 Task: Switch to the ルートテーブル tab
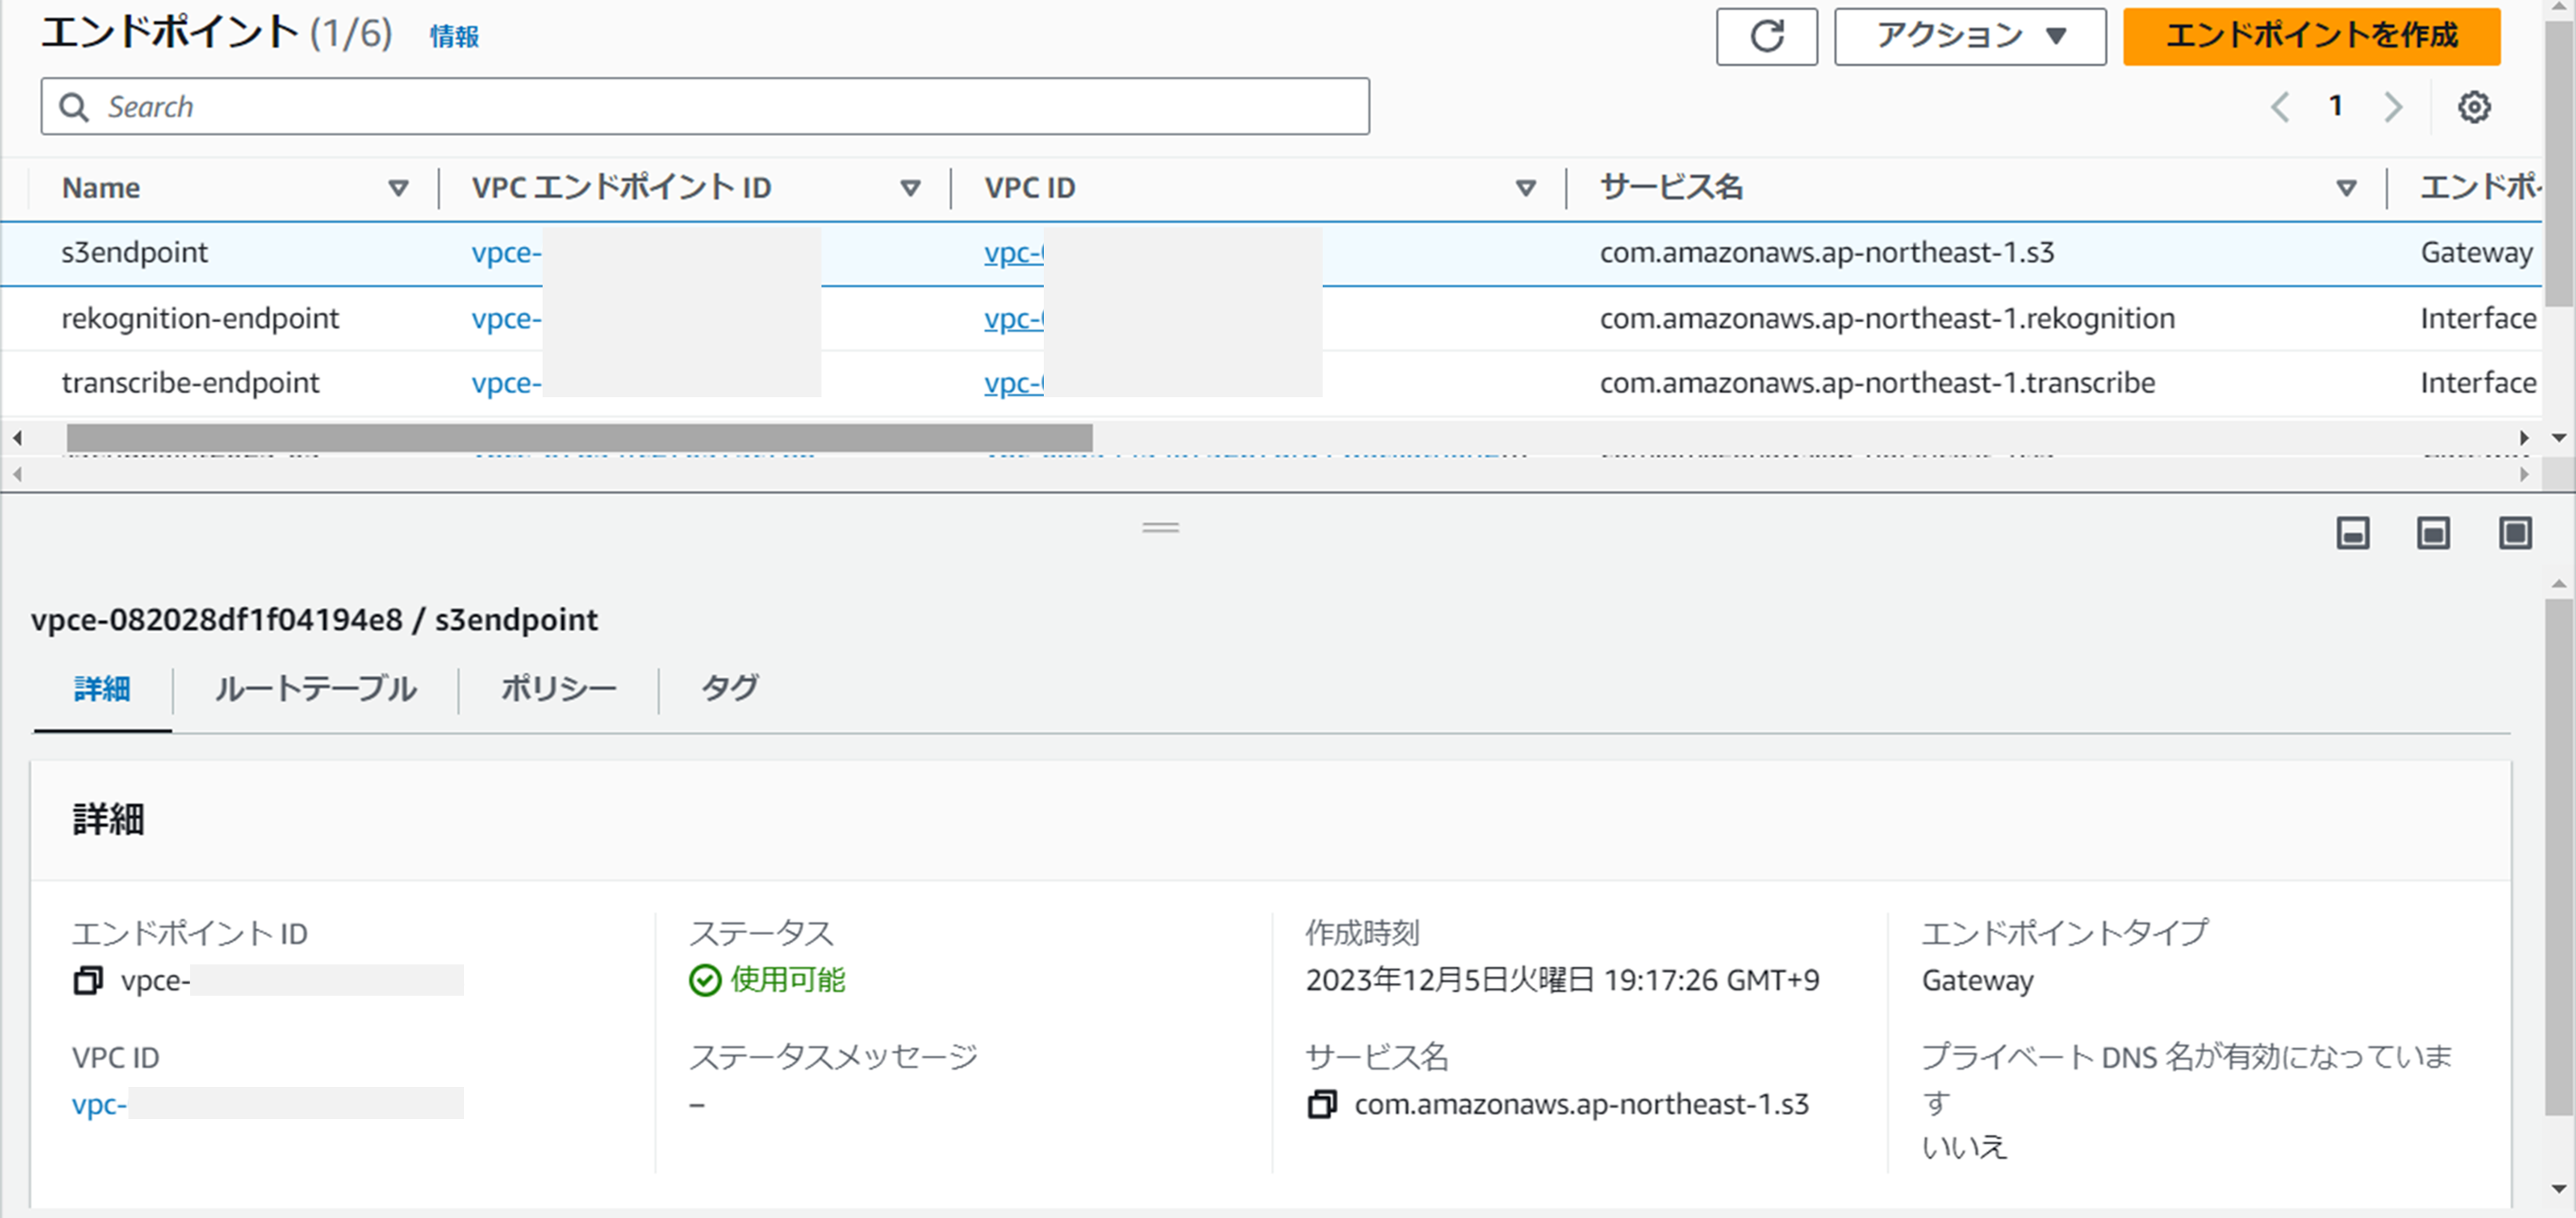[x=315, y=689]
